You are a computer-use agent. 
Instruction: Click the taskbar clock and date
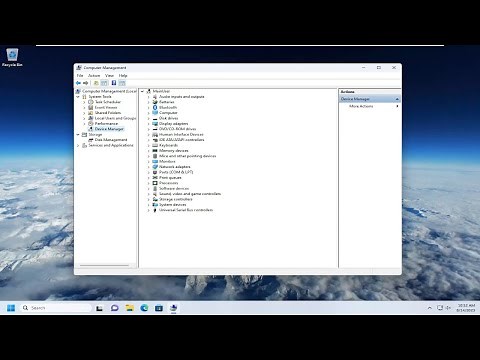[x=466, y=308]
